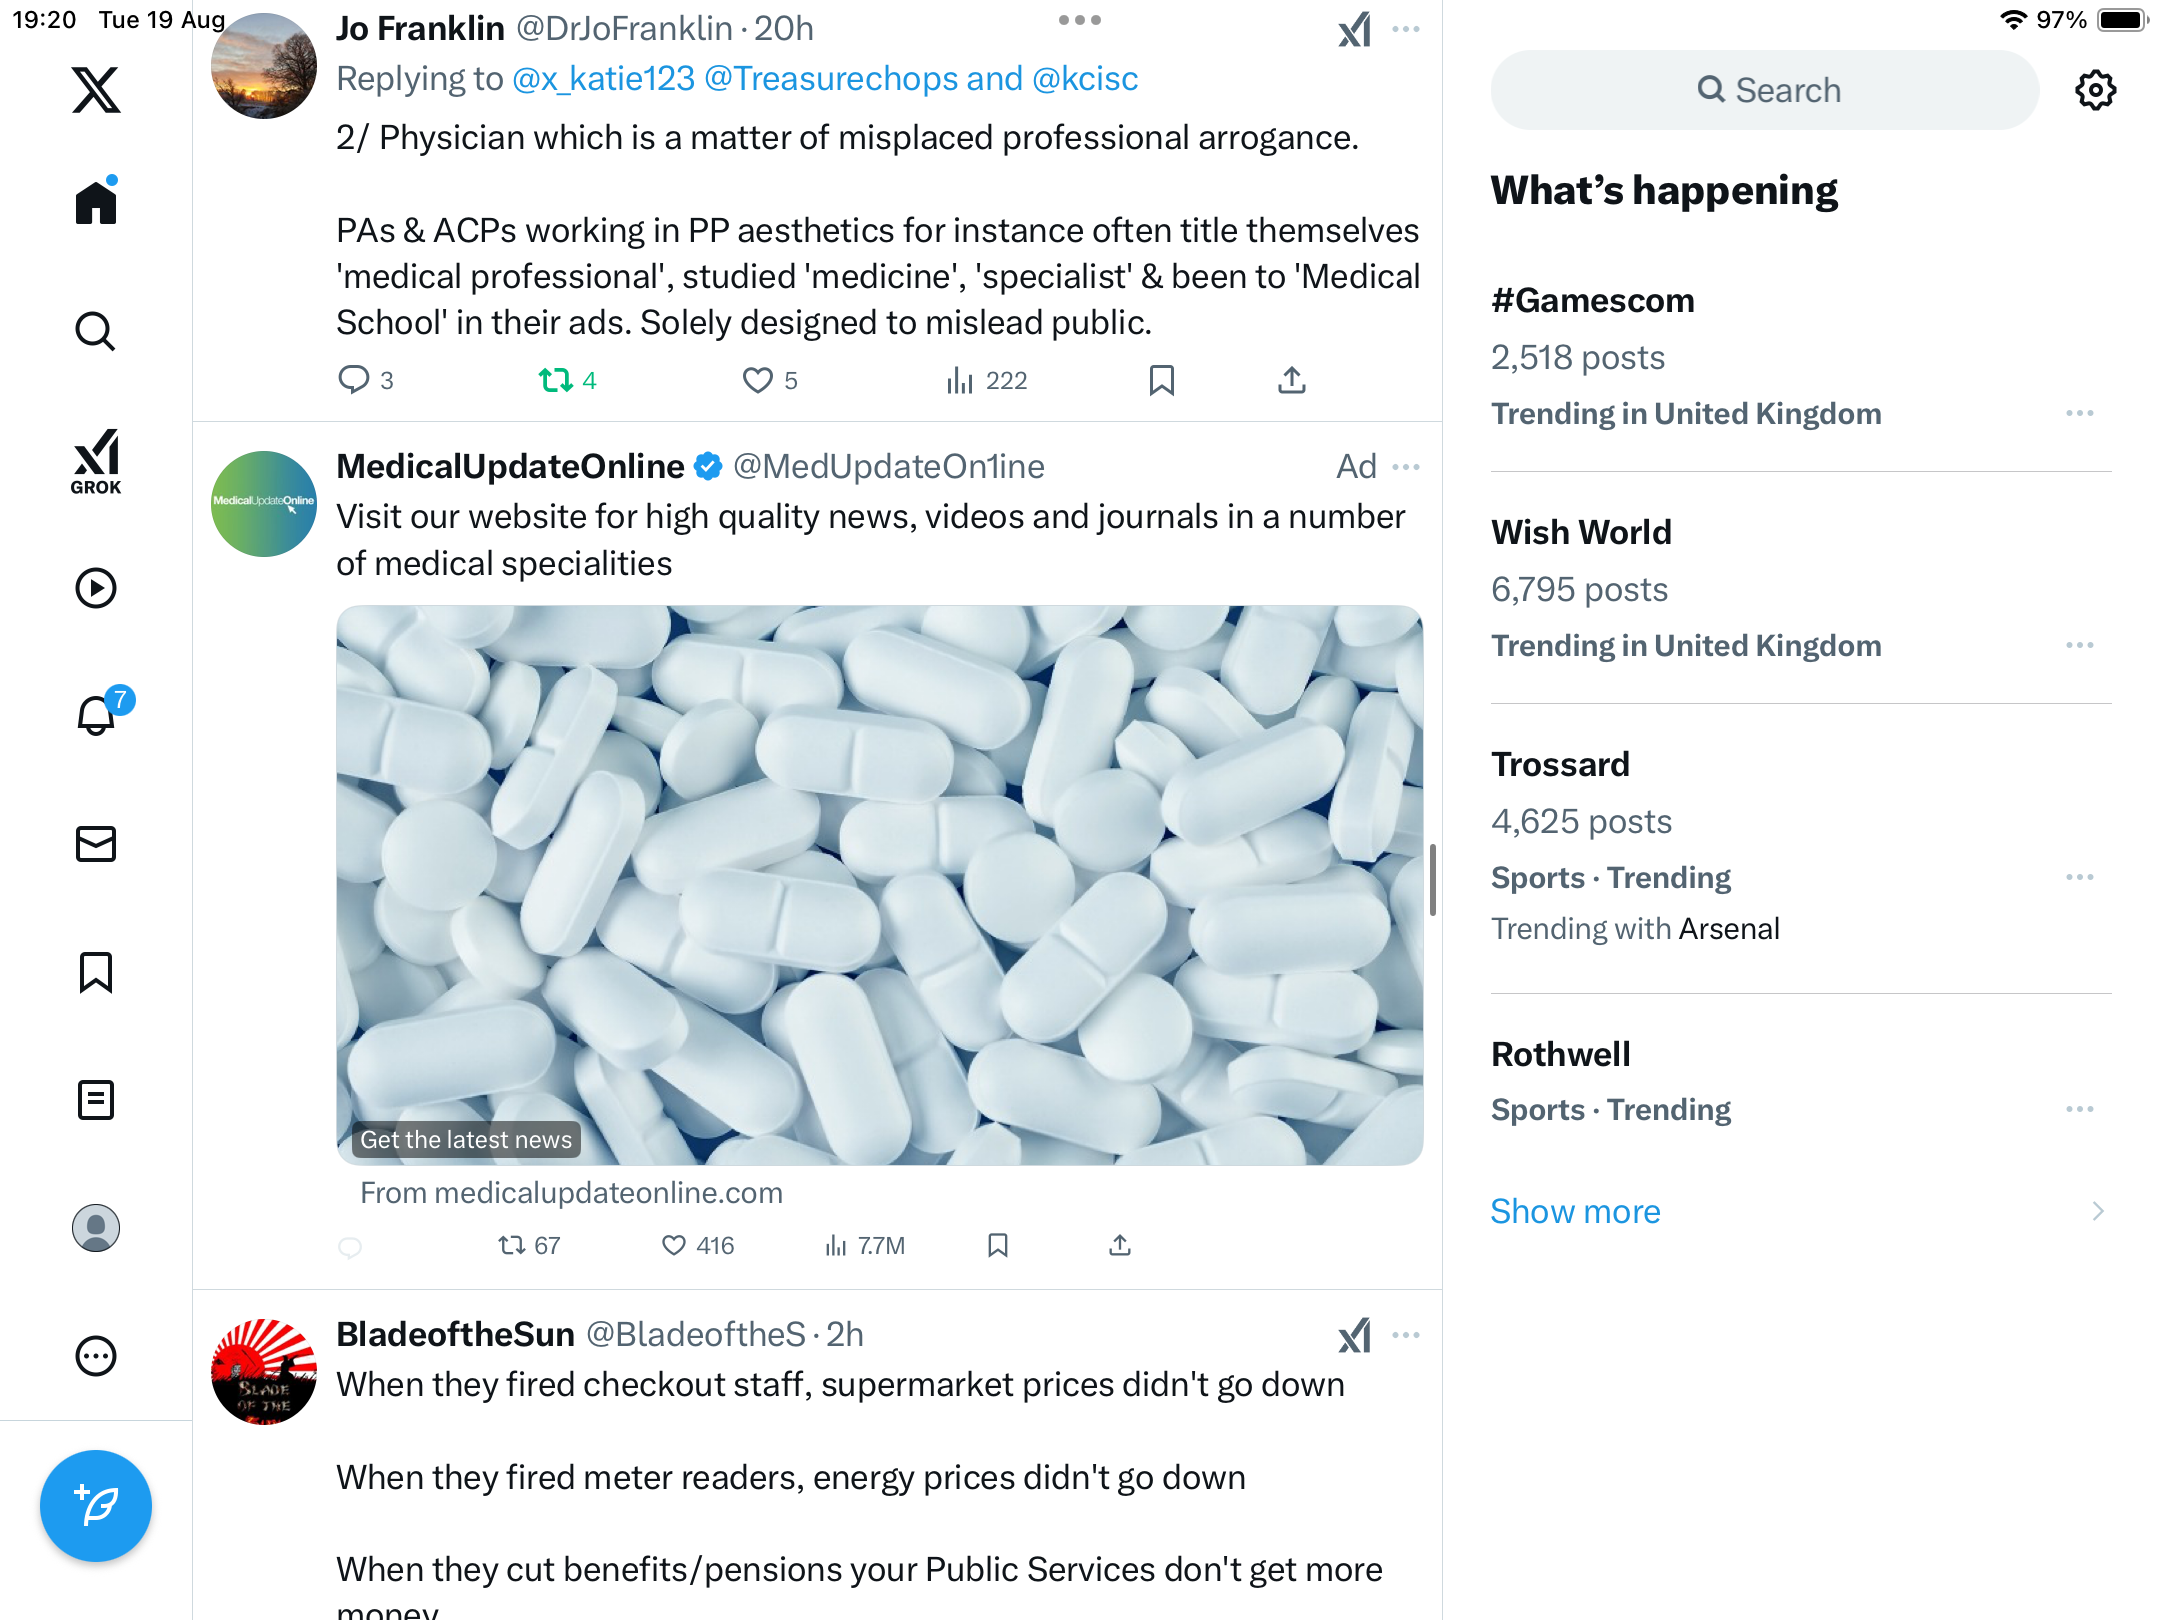The image size is (2160, 1620).
Task: Toggle repost on Jo Franklin's post
Action: (x=555, y=380)
